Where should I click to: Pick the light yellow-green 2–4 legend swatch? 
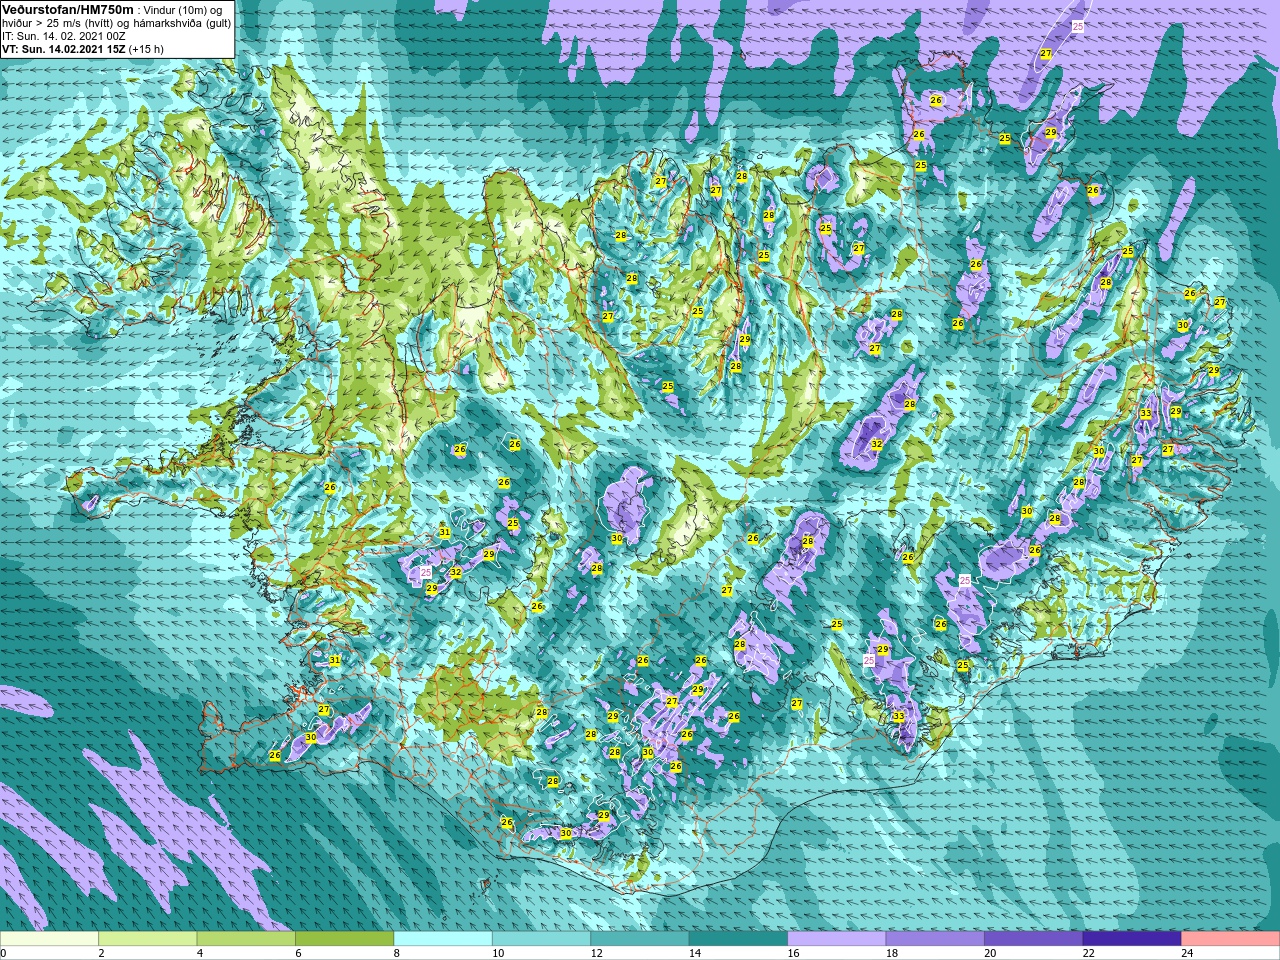click(147, 938)
